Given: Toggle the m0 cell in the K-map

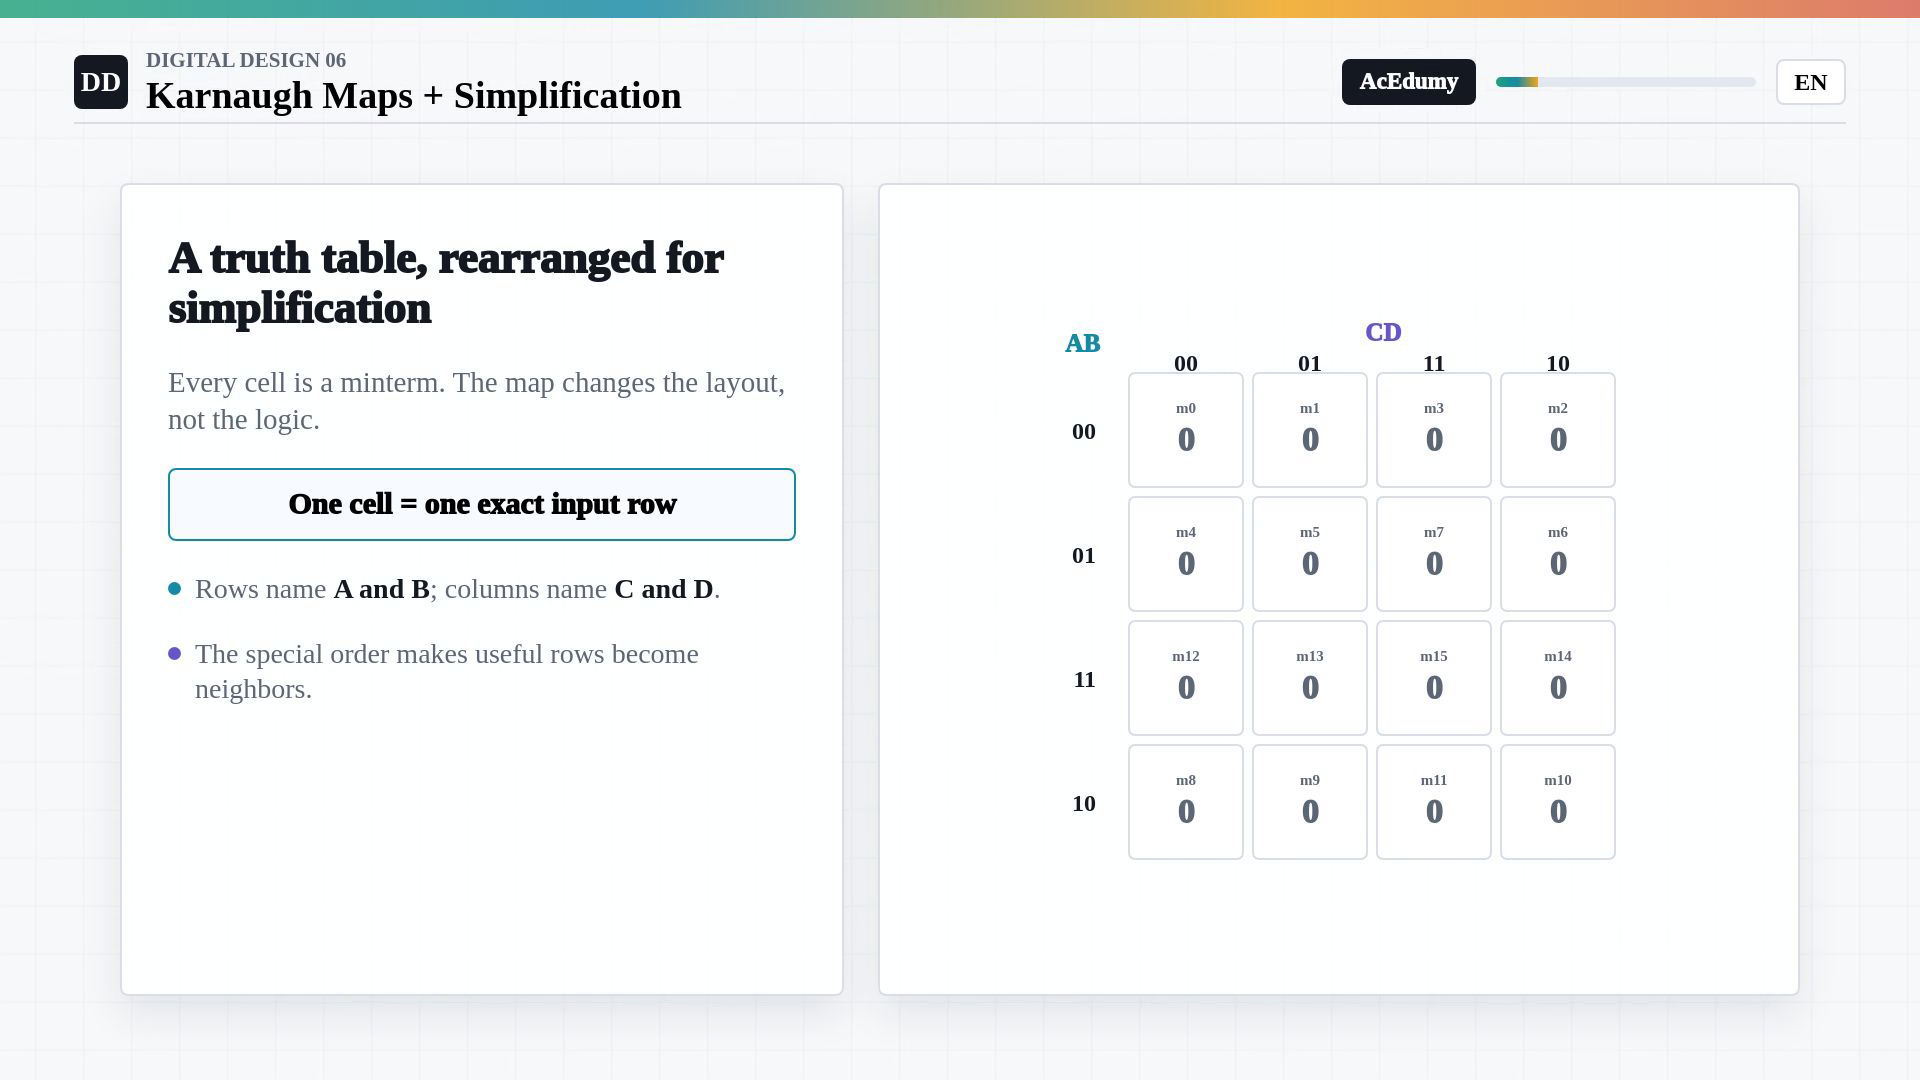Looking at the screenshot, I should point(1186,430).
